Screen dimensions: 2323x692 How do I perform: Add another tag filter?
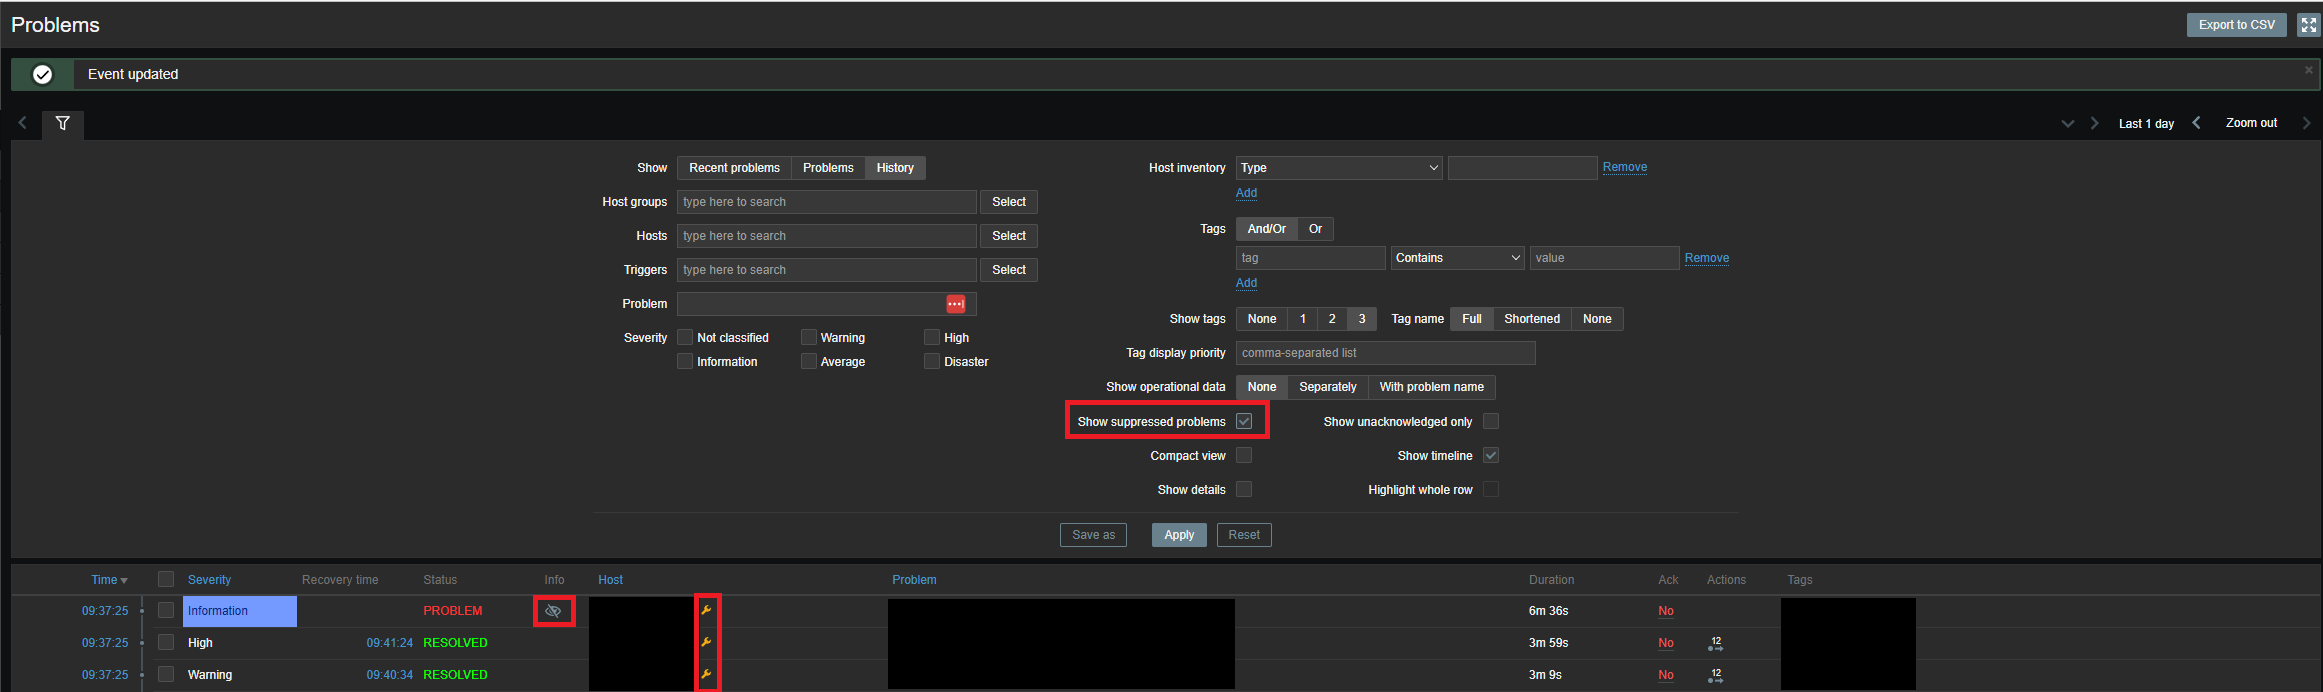point(1246,283)
